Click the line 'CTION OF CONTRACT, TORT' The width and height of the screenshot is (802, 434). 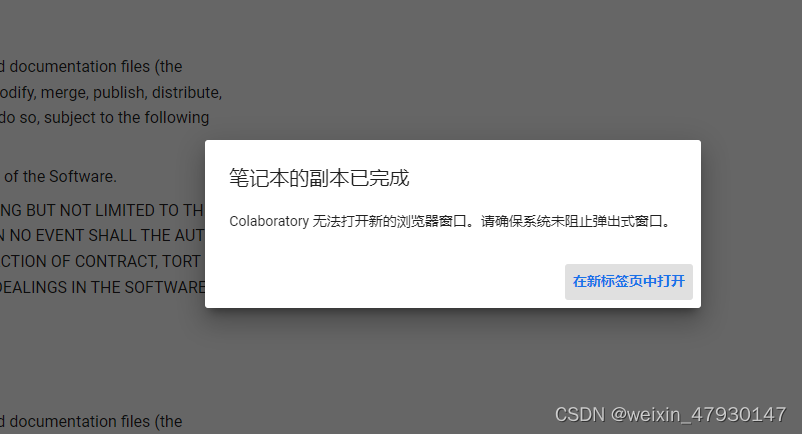(x=100, y=261)
